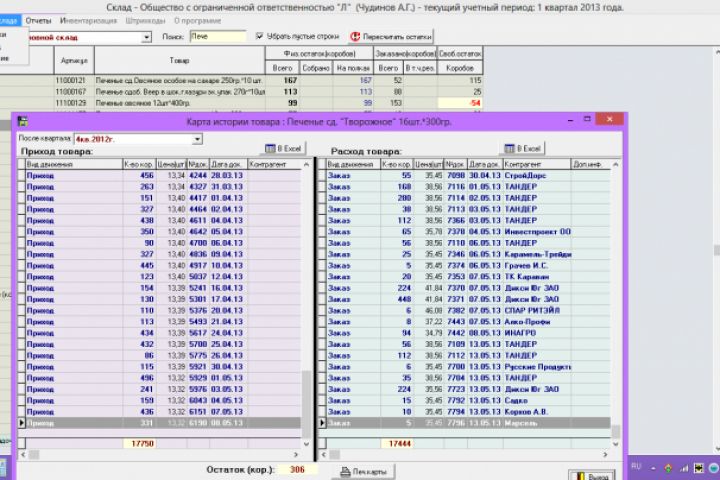This screenshot has width=720, height=480.
Task: Tick the checkbox of Заказ row 7442 ИНАГРО
Action: pyautogui.click(x=322, y=333)
